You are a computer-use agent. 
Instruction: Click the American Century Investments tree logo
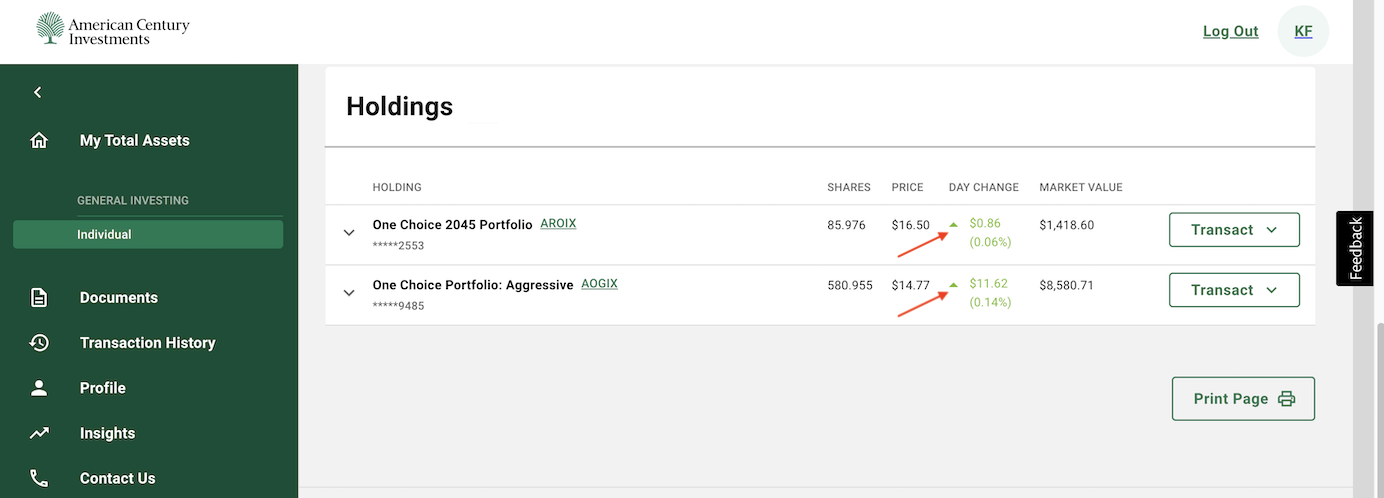[x=49, y=29]
